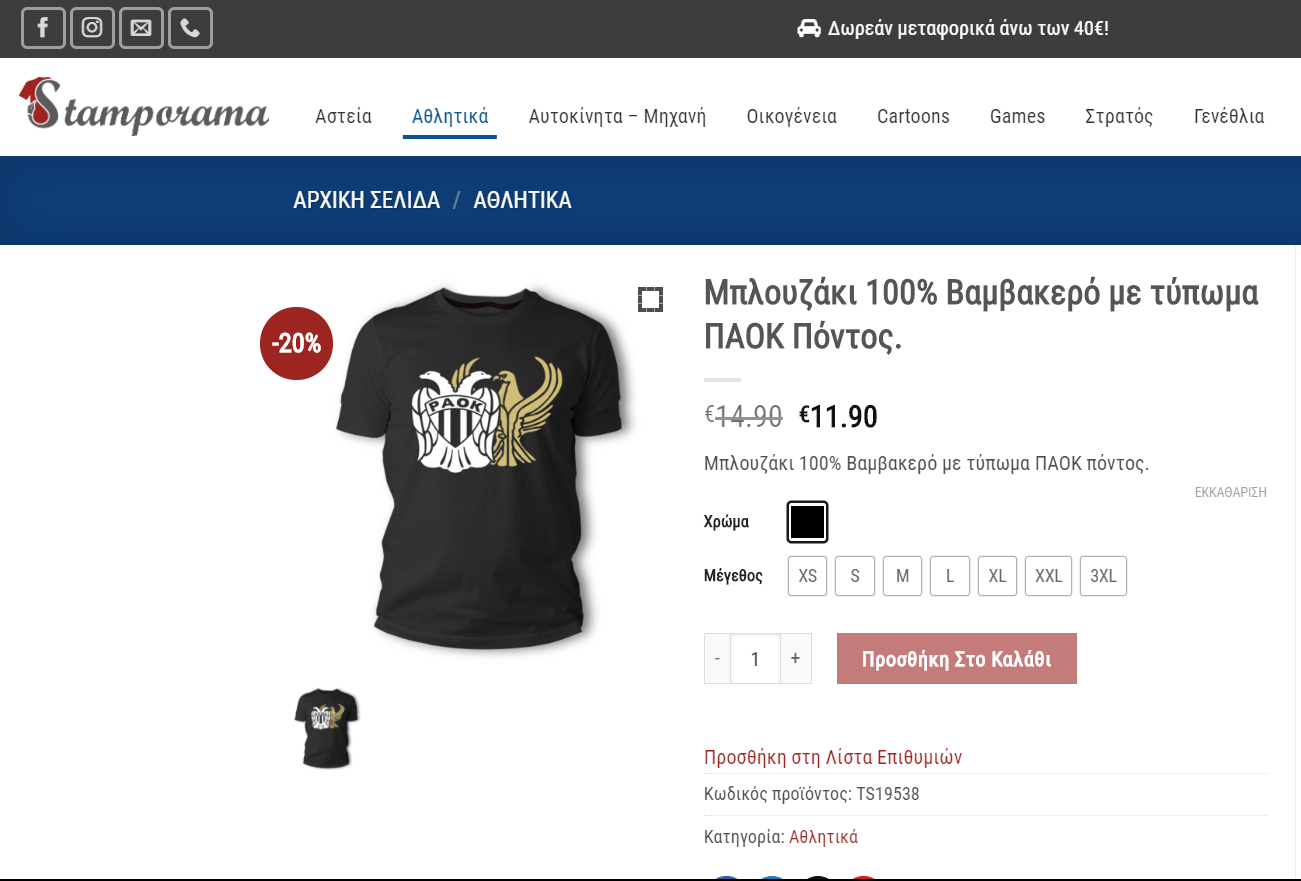Open the Facebook page icon
The image size is (1301, 881).
[43, 28]
